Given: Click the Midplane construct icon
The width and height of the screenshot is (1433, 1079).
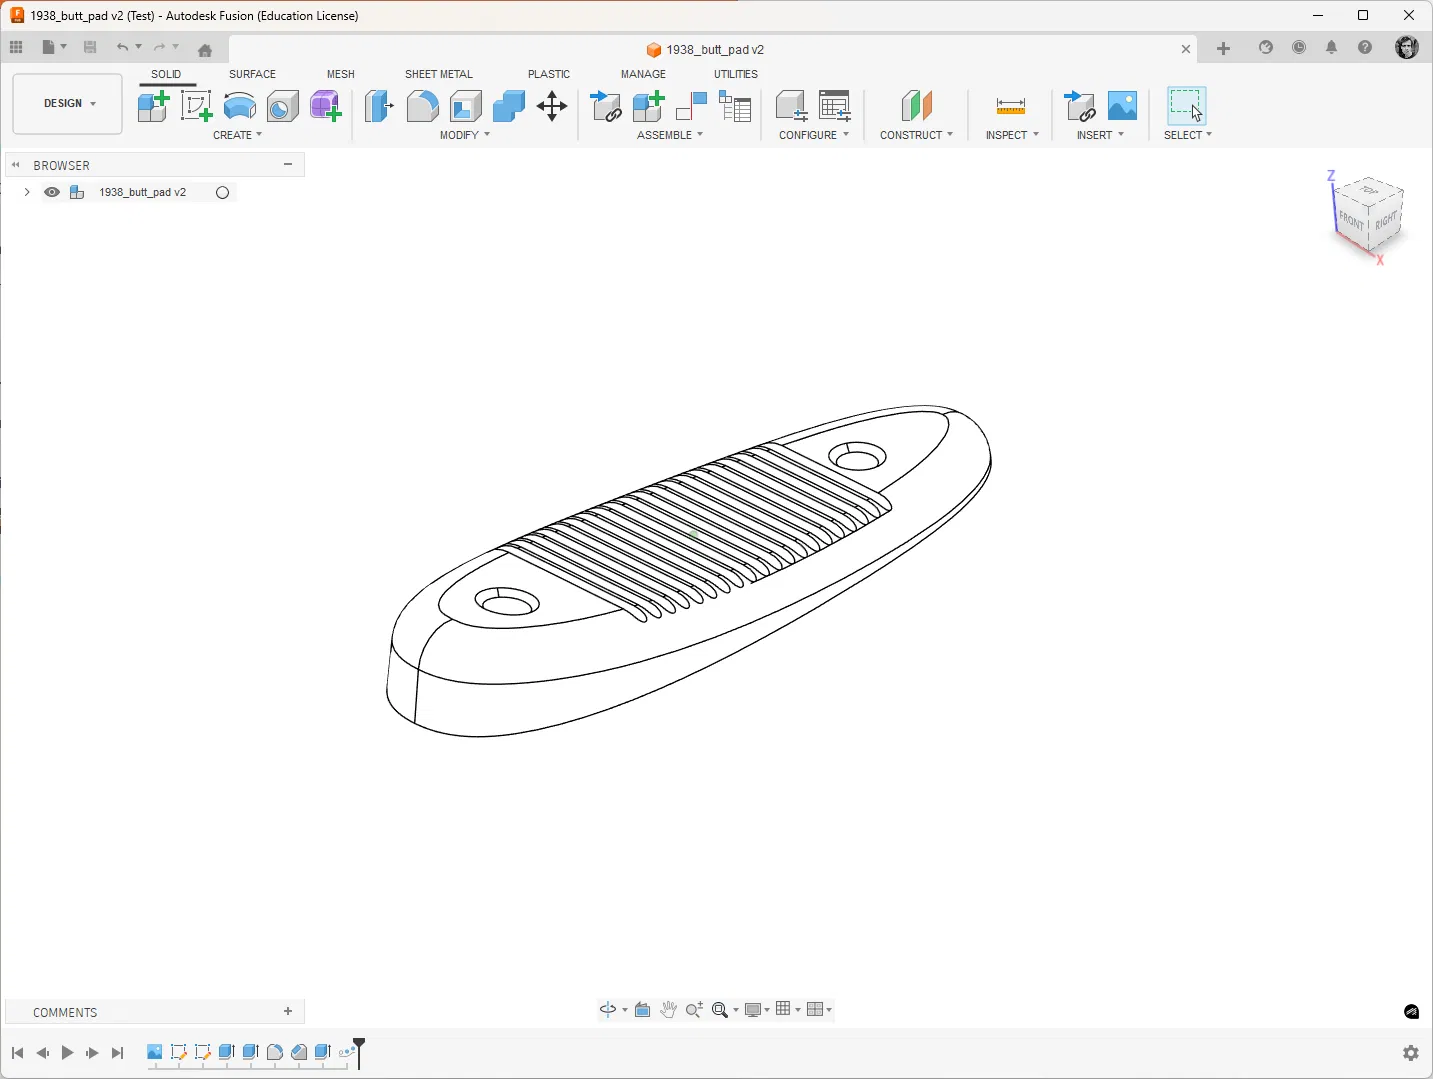Looking at the screenshot, I should coord(916,106).
